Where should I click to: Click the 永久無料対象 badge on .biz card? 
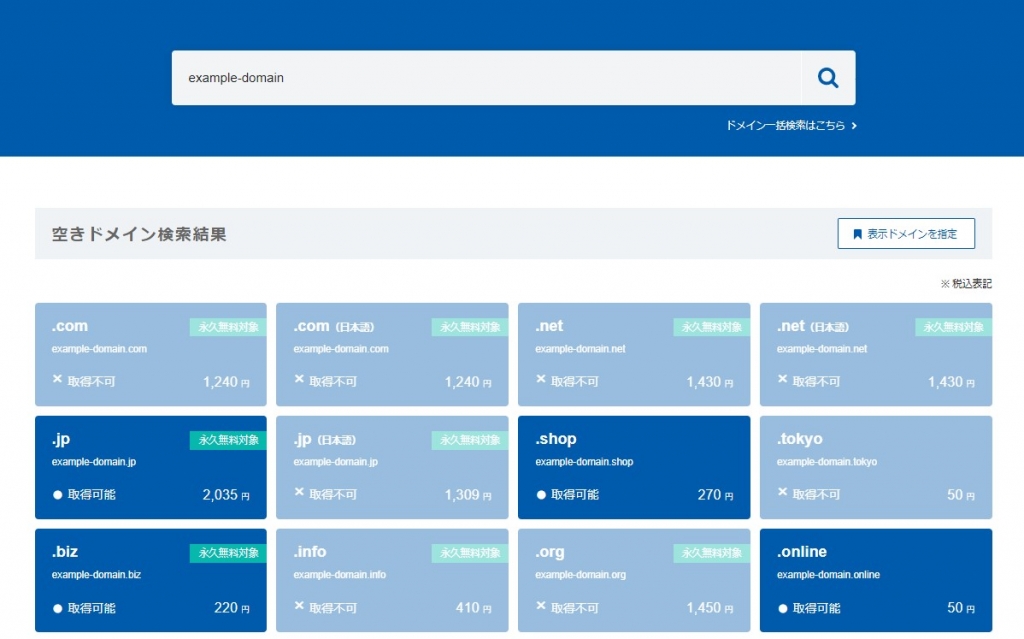pos(228,553)
